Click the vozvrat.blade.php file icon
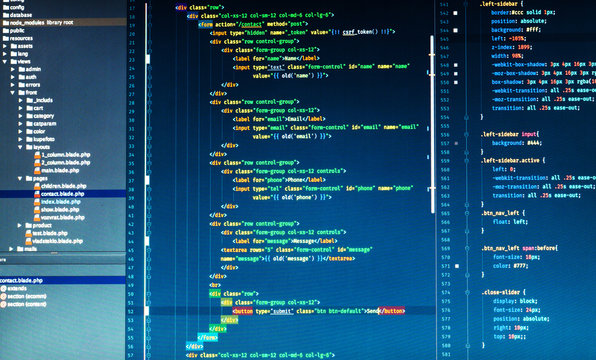This screenshot has height=360, width=596. (x=37, y=217)
